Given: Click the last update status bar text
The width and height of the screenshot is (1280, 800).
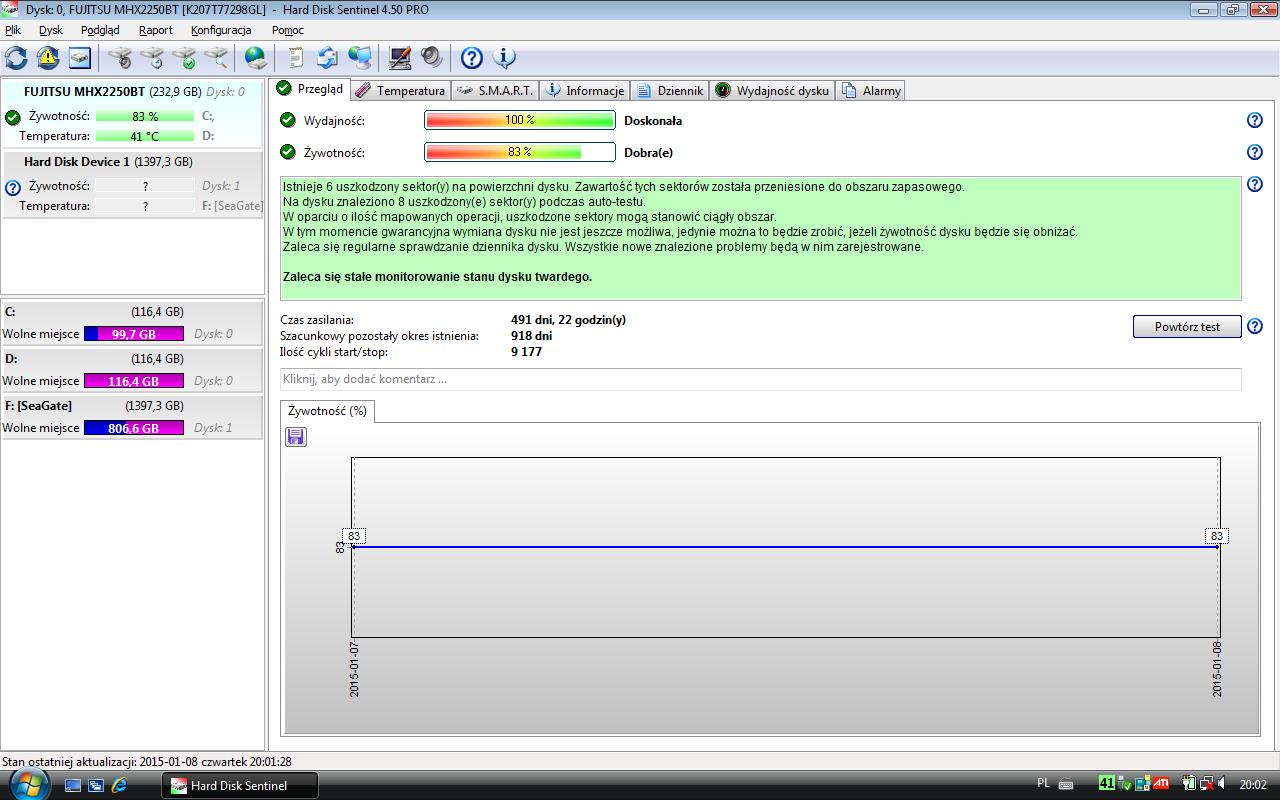Looking at the screenshot, I should point(147,762).
